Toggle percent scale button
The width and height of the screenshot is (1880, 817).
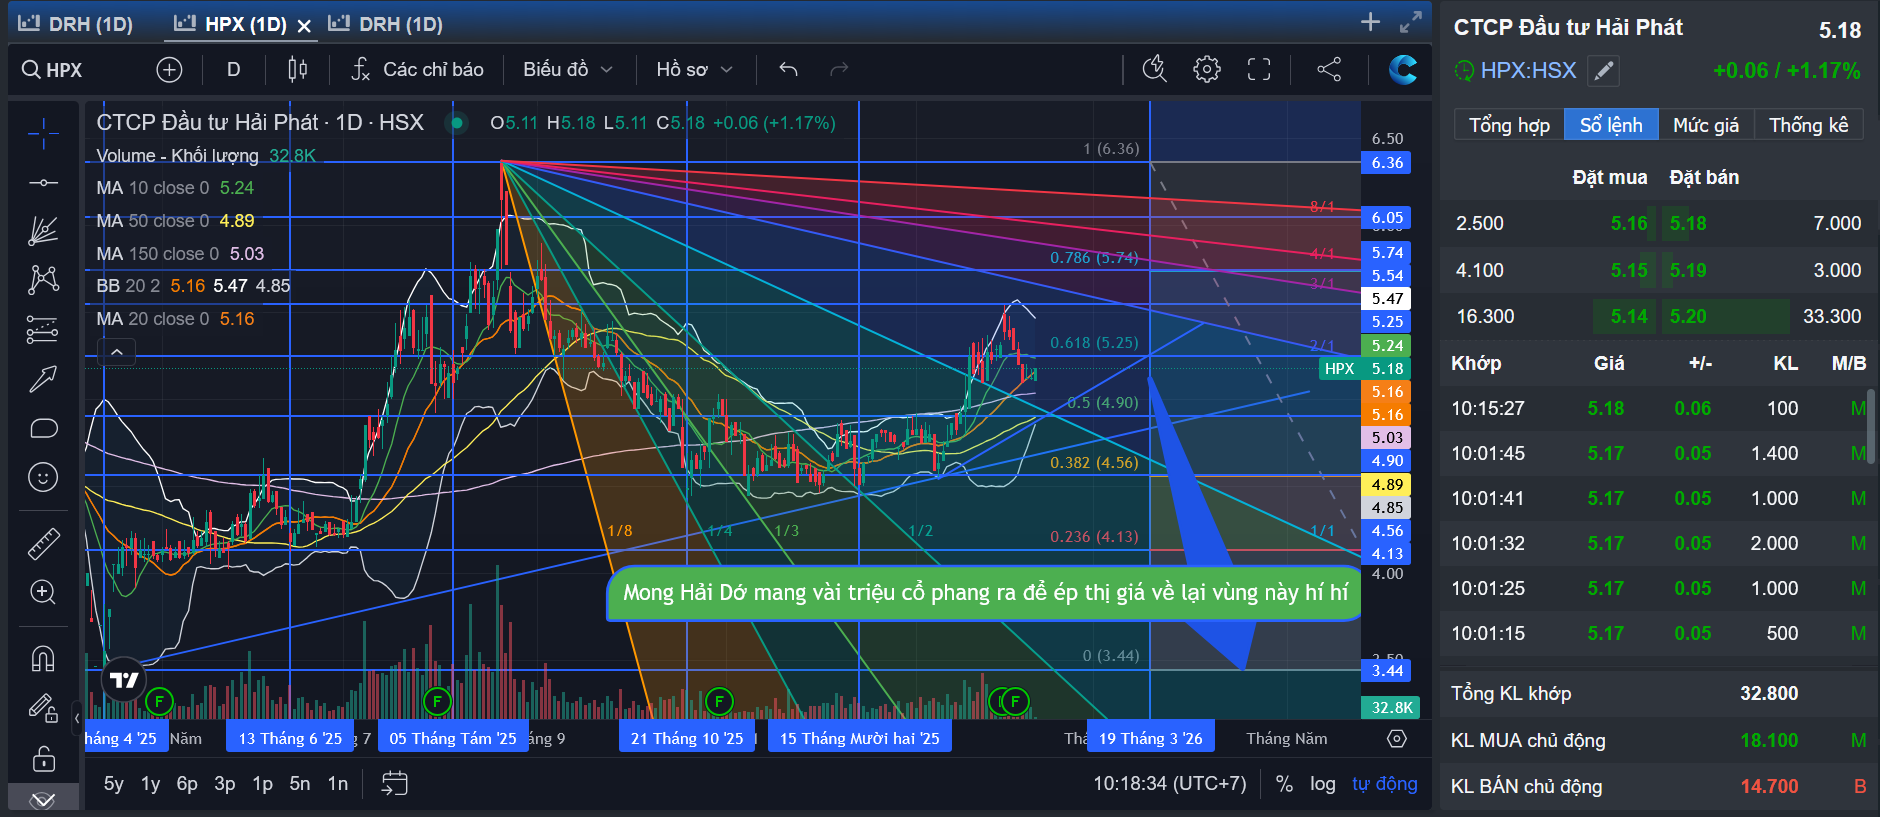pos(1284,784)
